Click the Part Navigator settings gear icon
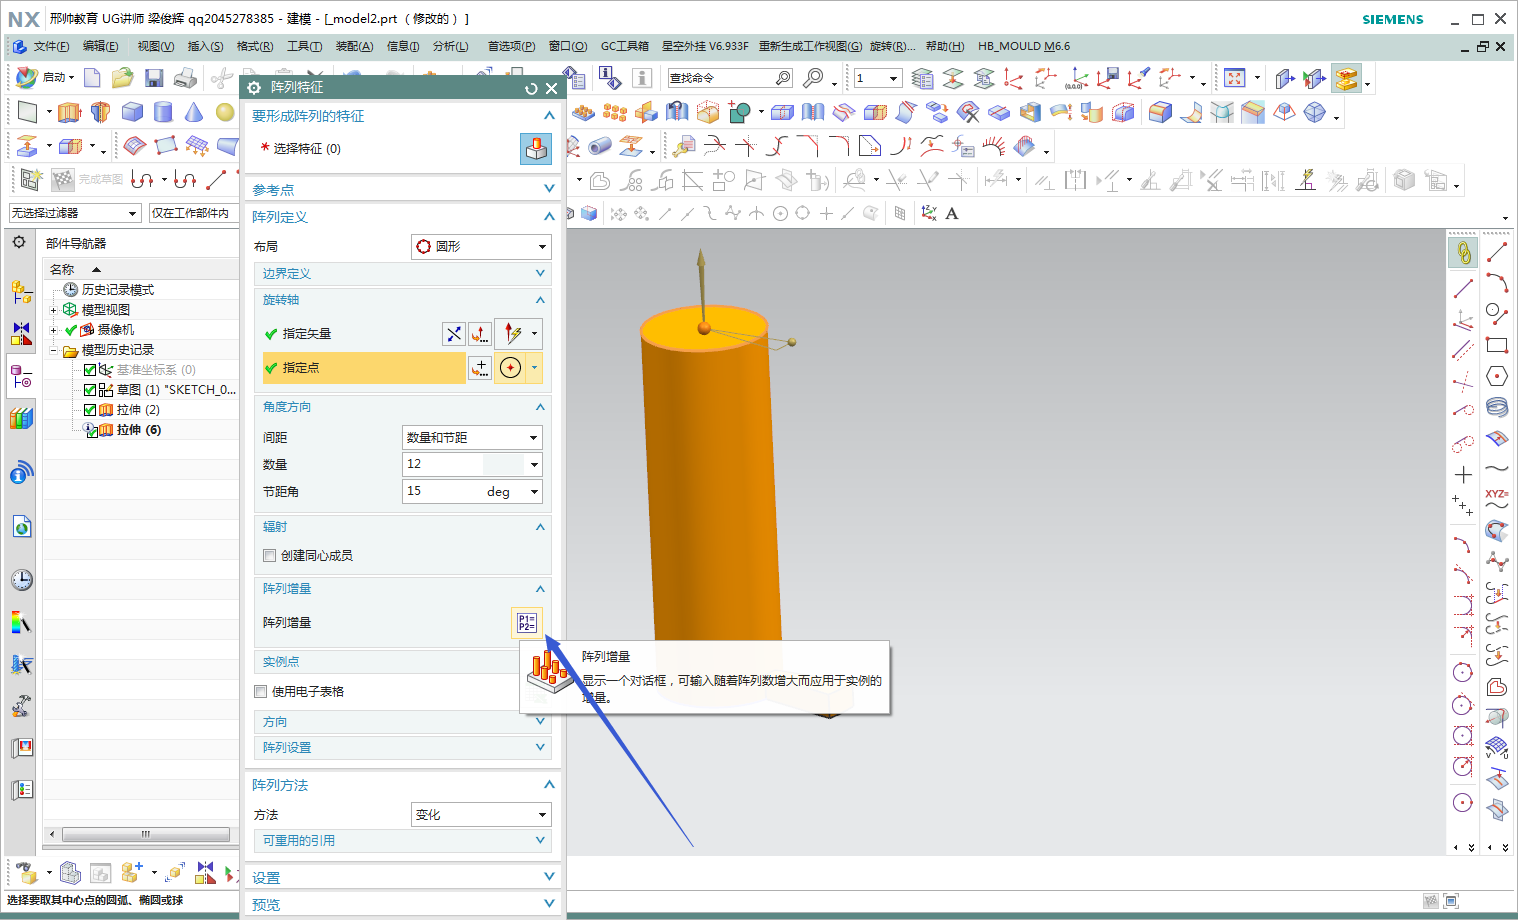This screenshot has height=920, width=1518. coord(19,242)
